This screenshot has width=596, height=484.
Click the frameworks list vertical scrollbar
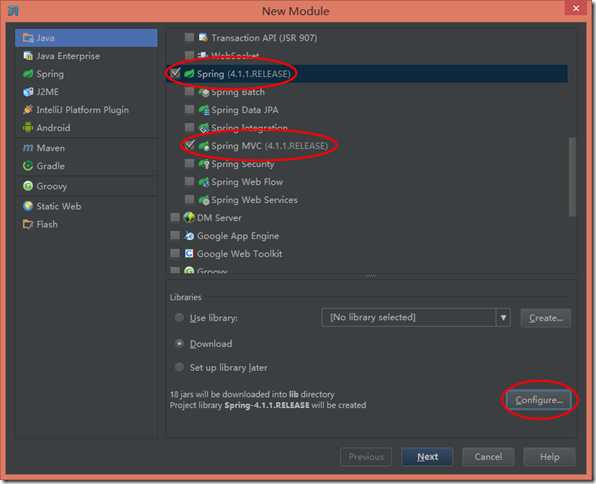point(572,177)
